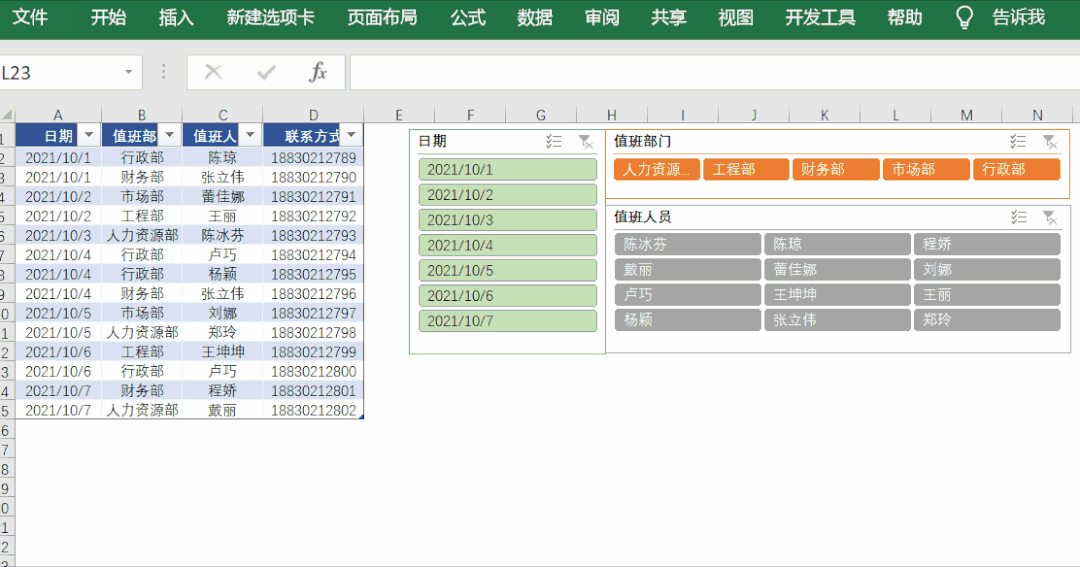Clear filter in 日期 slicer

point(585,142)
